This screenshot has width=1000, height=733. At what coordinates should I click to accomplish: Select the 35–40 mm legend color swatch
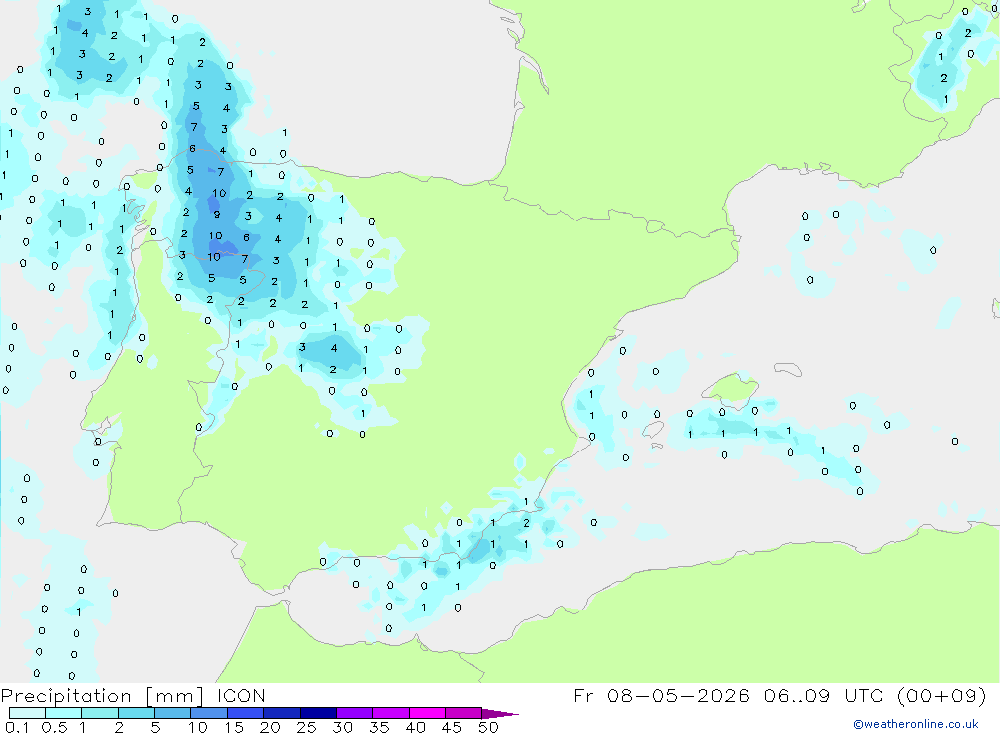click(391, 713)
